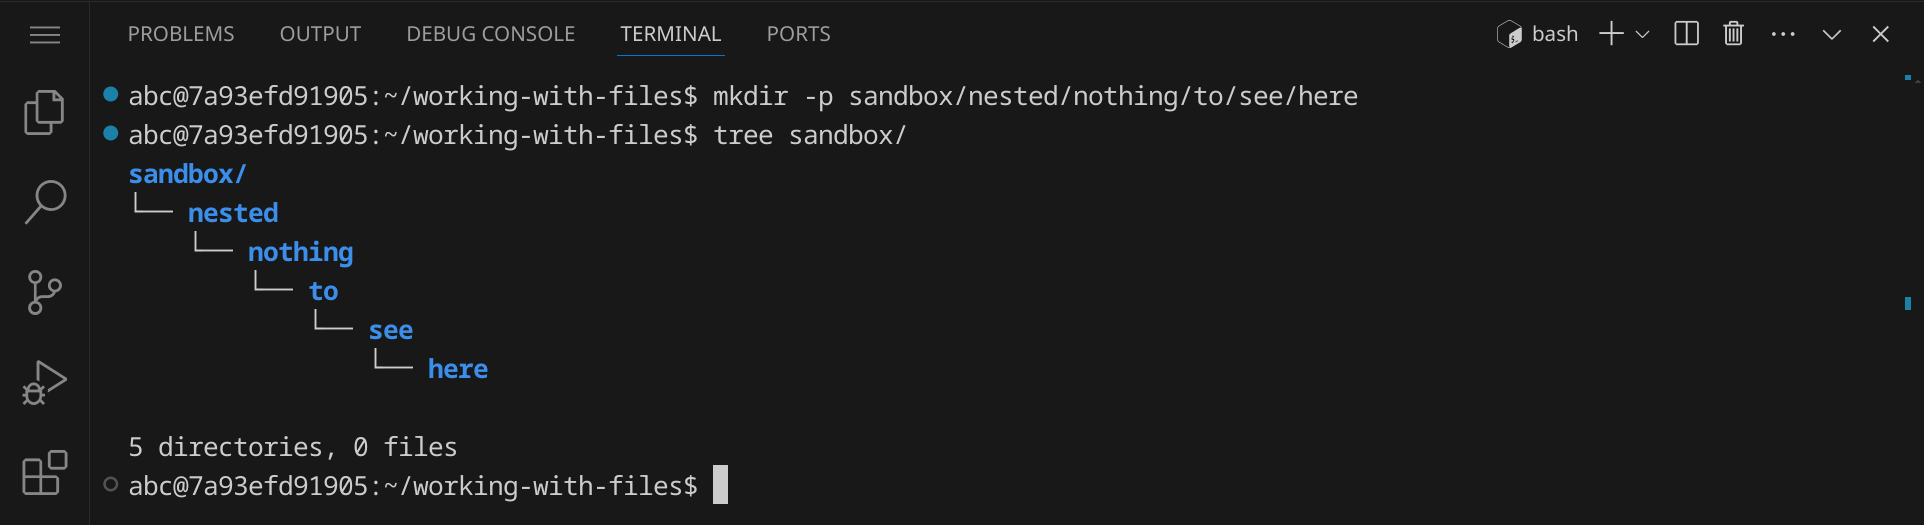Split the terminal panel

[x=1686, y=34]
